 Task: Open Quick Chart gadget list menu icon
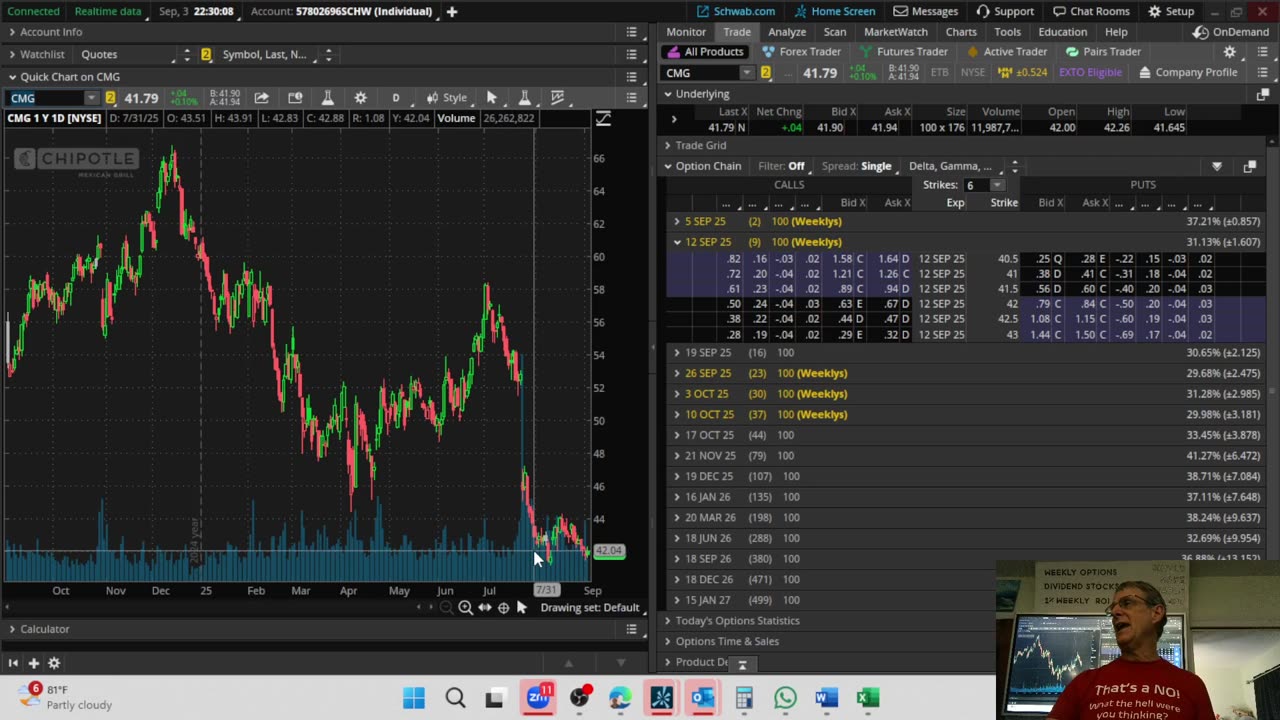tap(631, 77)
